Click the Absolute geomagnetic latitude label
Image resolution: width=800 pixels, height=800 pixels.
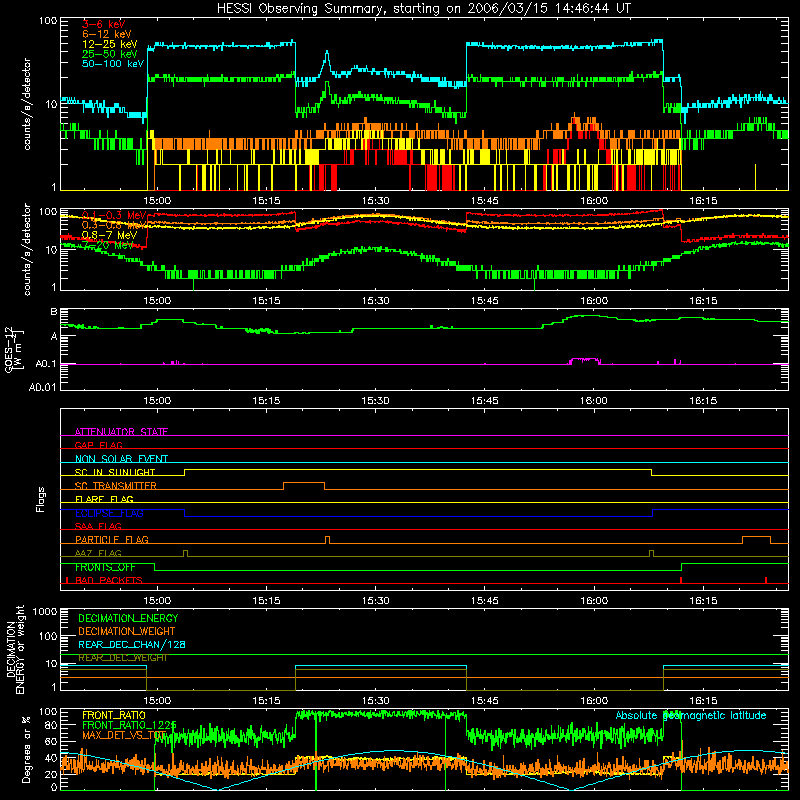pyautogui.click(x=691, y=715)
